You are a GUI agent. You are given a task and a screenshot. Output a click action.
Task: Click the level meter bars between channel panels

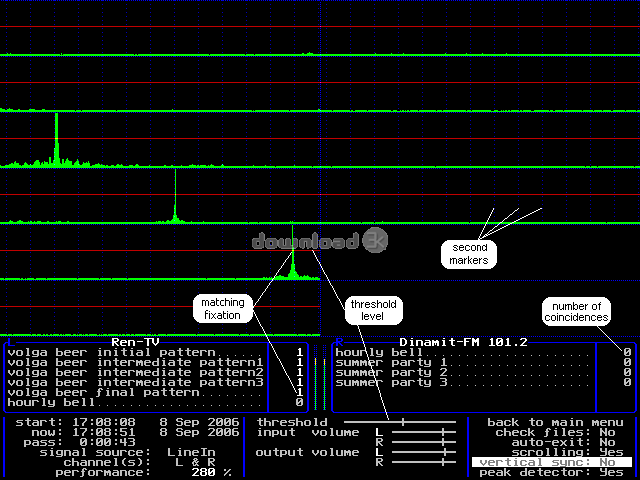click(x=320, y=378)
